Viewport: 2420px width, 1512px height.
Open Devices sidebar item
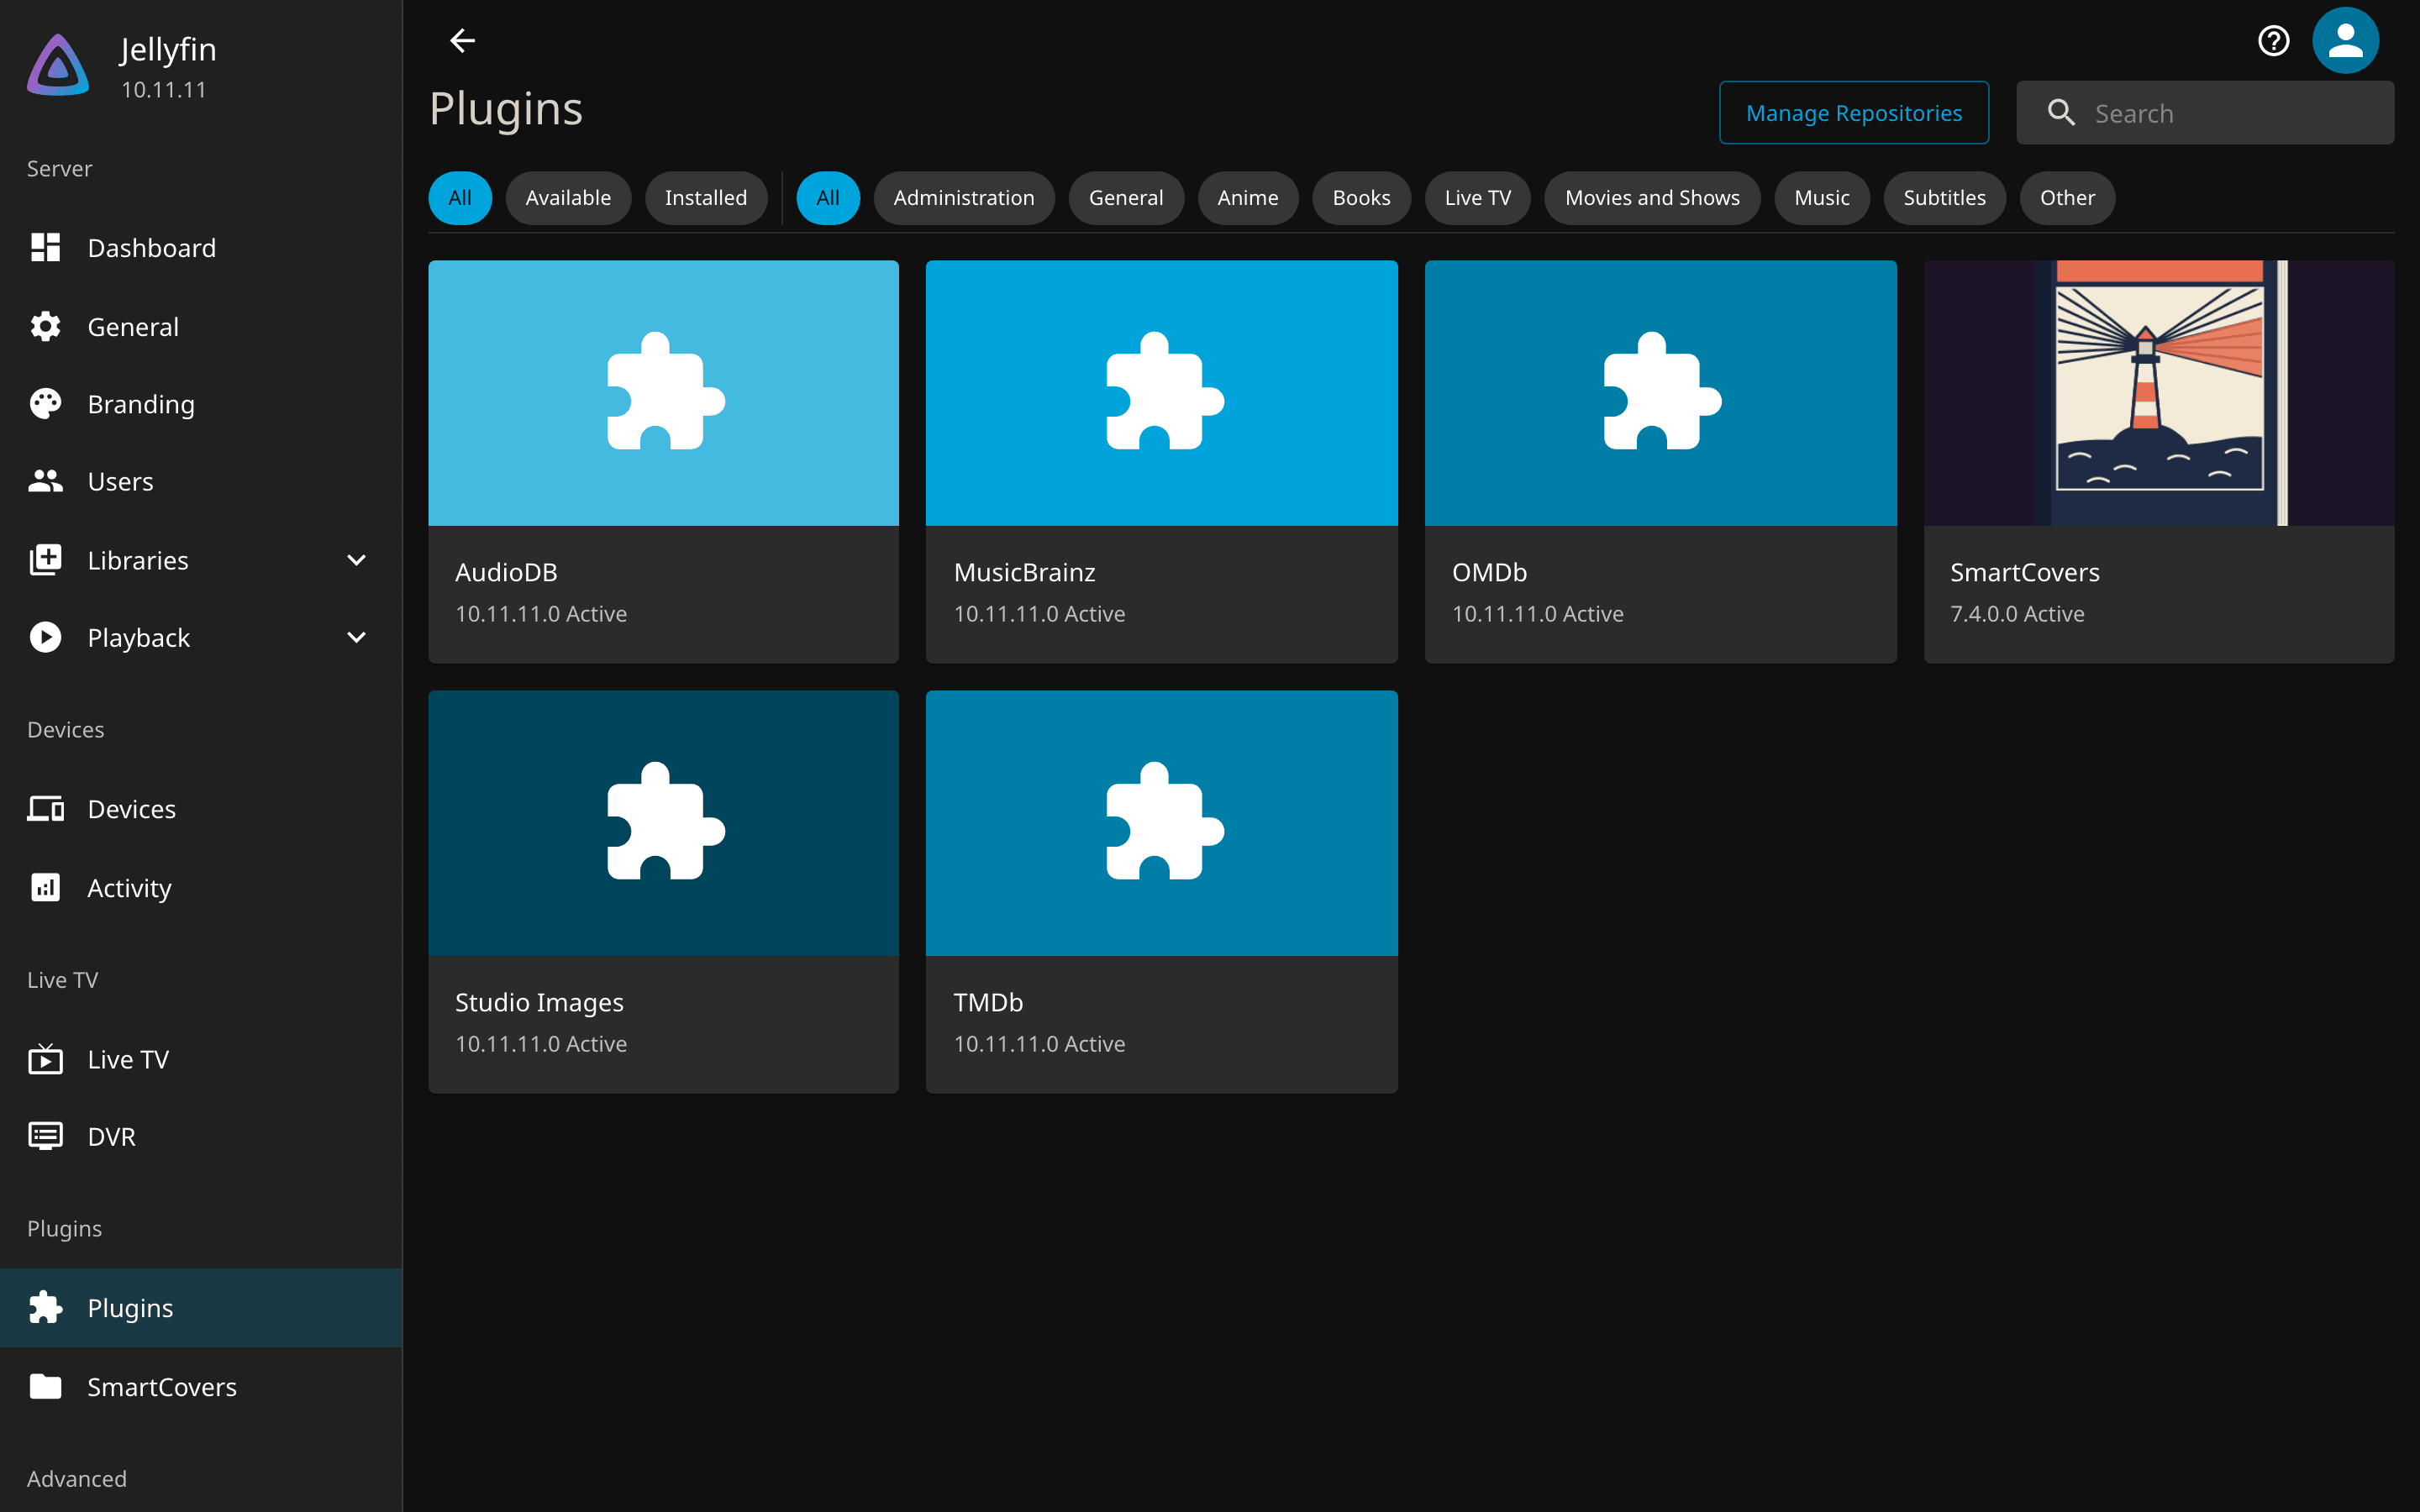(x=201, y=809)
